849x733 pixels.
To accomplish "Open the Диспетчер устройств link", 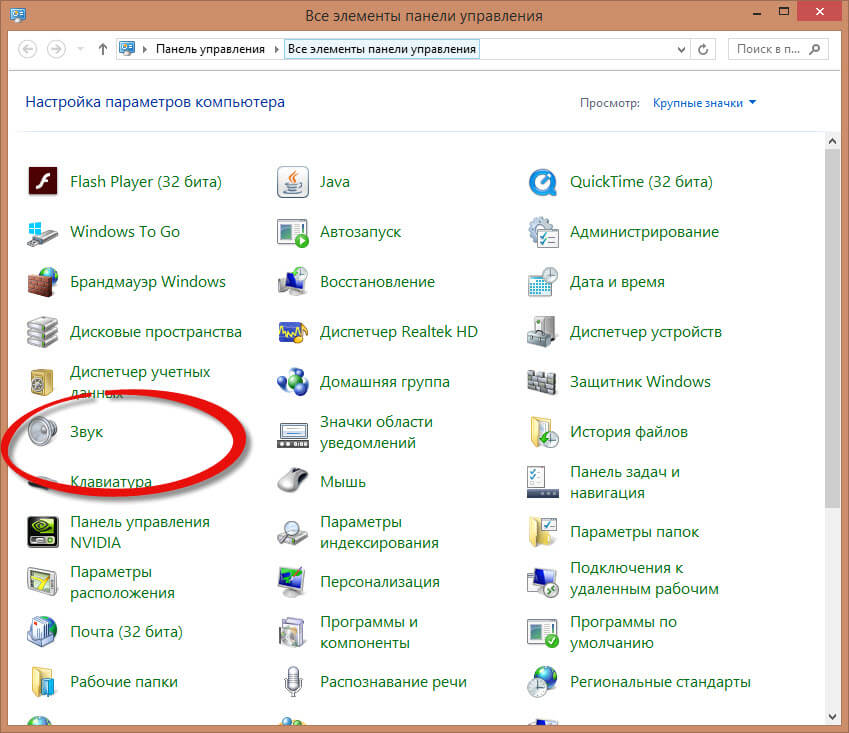I will pyautogui.click(x=645, y=332).
